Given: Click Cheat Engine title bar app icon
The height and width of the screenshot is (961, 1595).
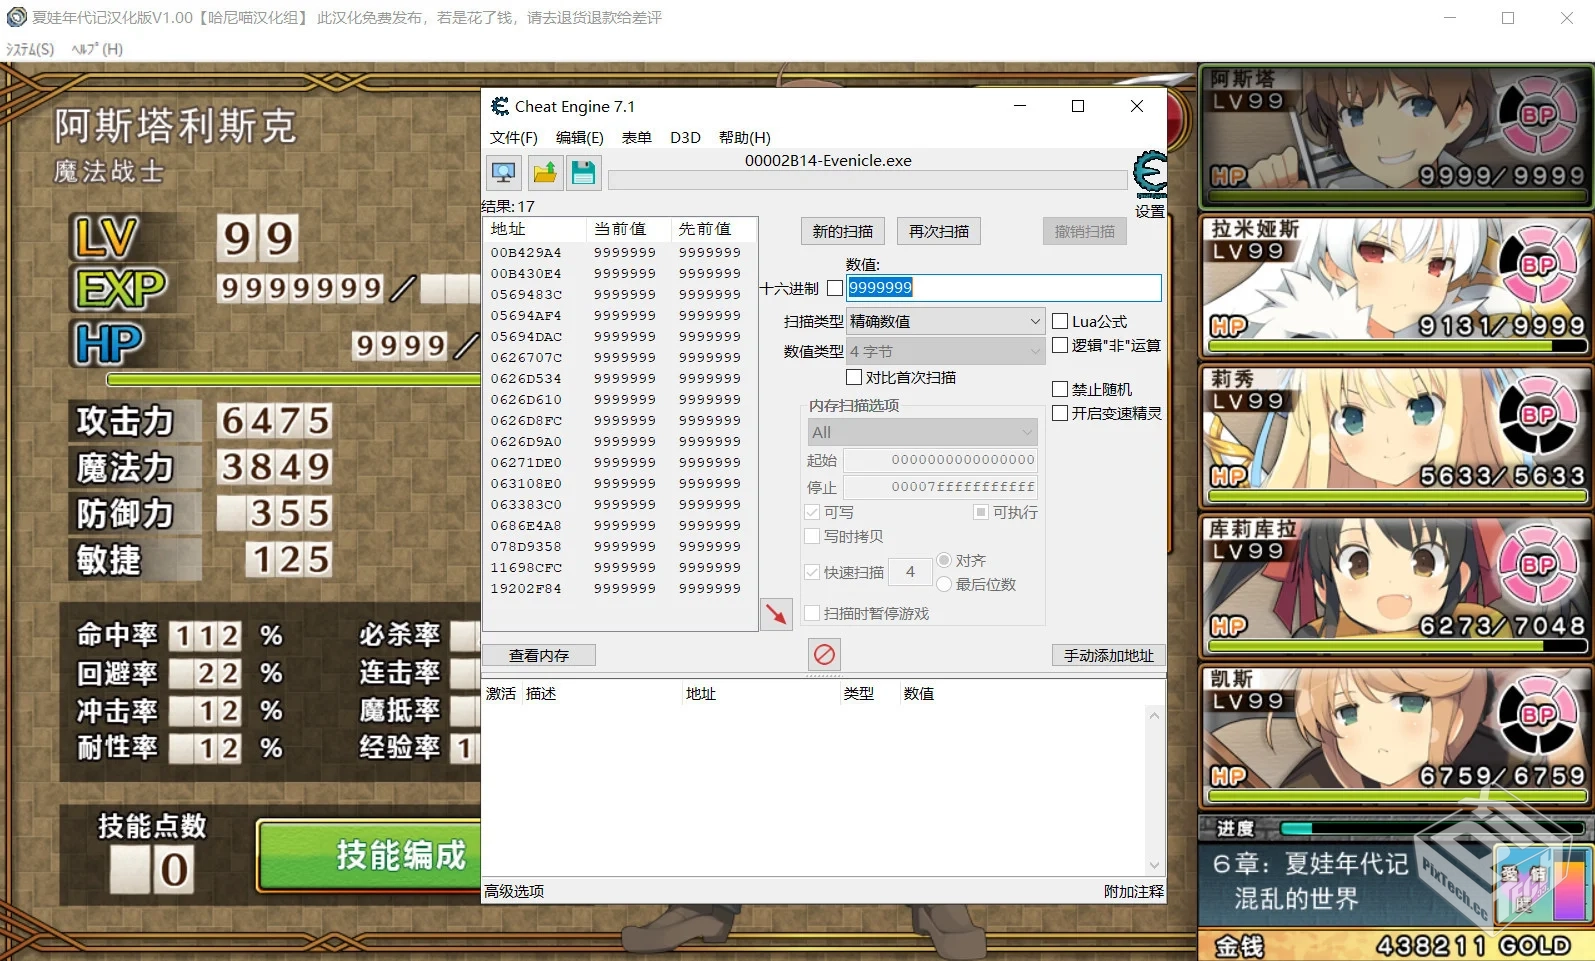Looking at the screenshot, I should coord(500,106).
